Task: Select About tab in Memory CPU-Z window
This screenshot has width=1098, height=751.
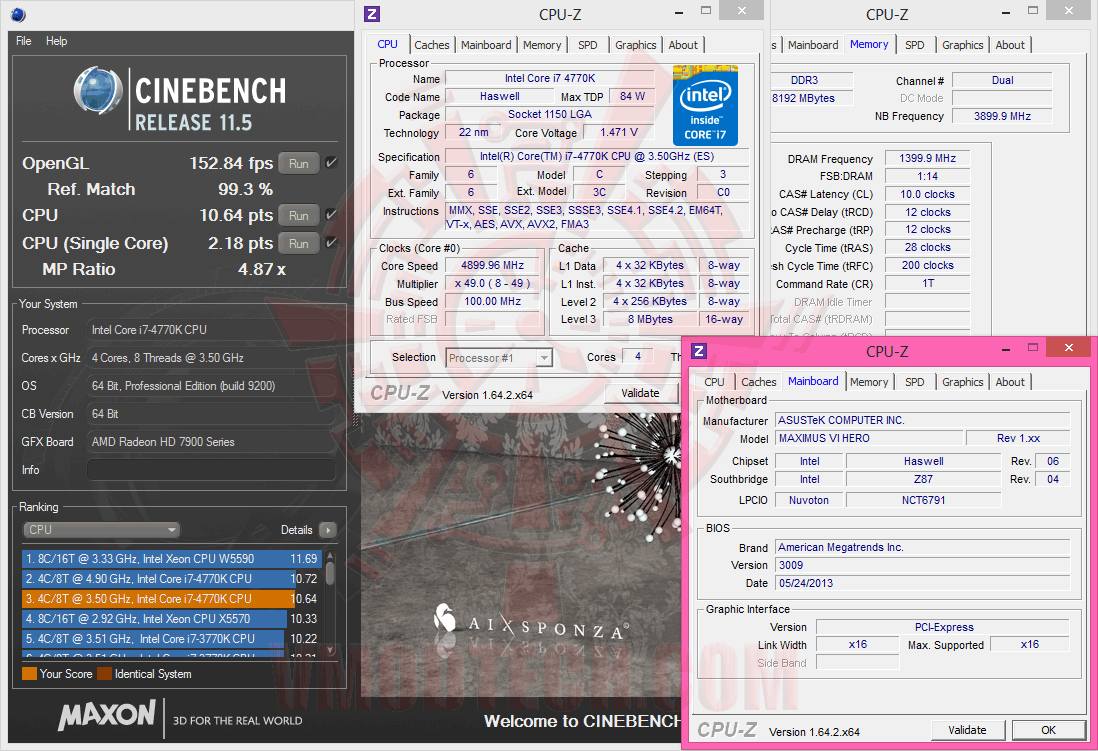Action: click(1010, 45)
